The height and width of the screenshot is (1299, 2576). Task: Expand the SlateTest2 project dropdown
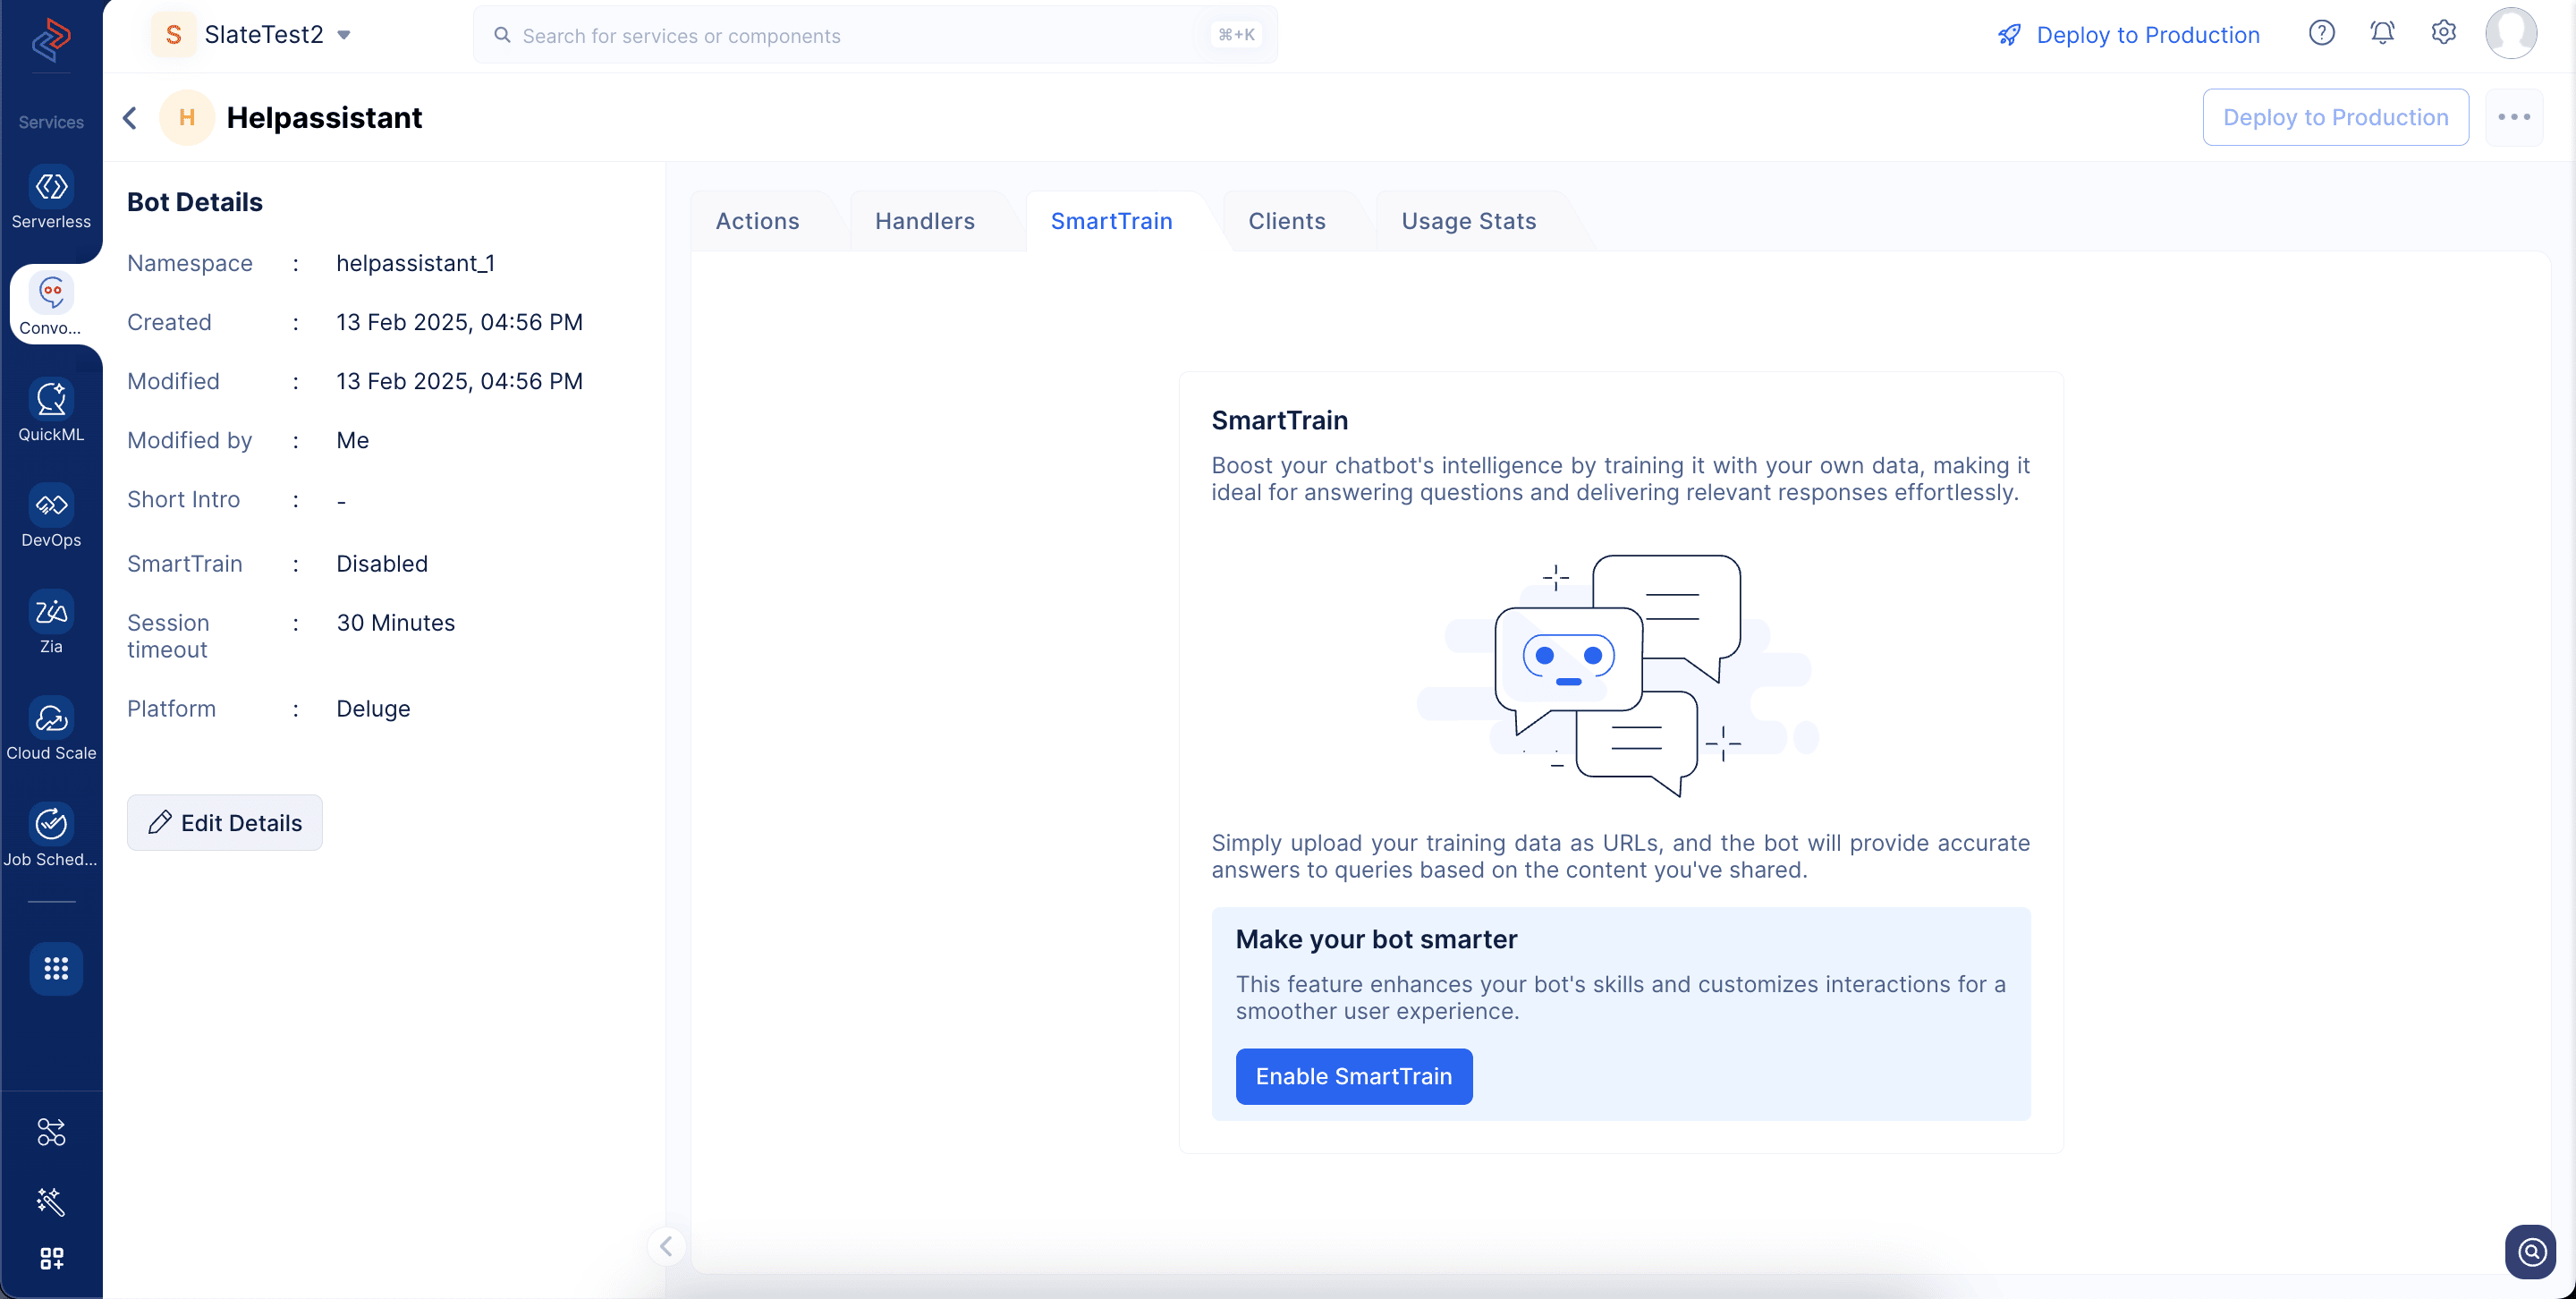pyautogui.click(x=343, y=35)
